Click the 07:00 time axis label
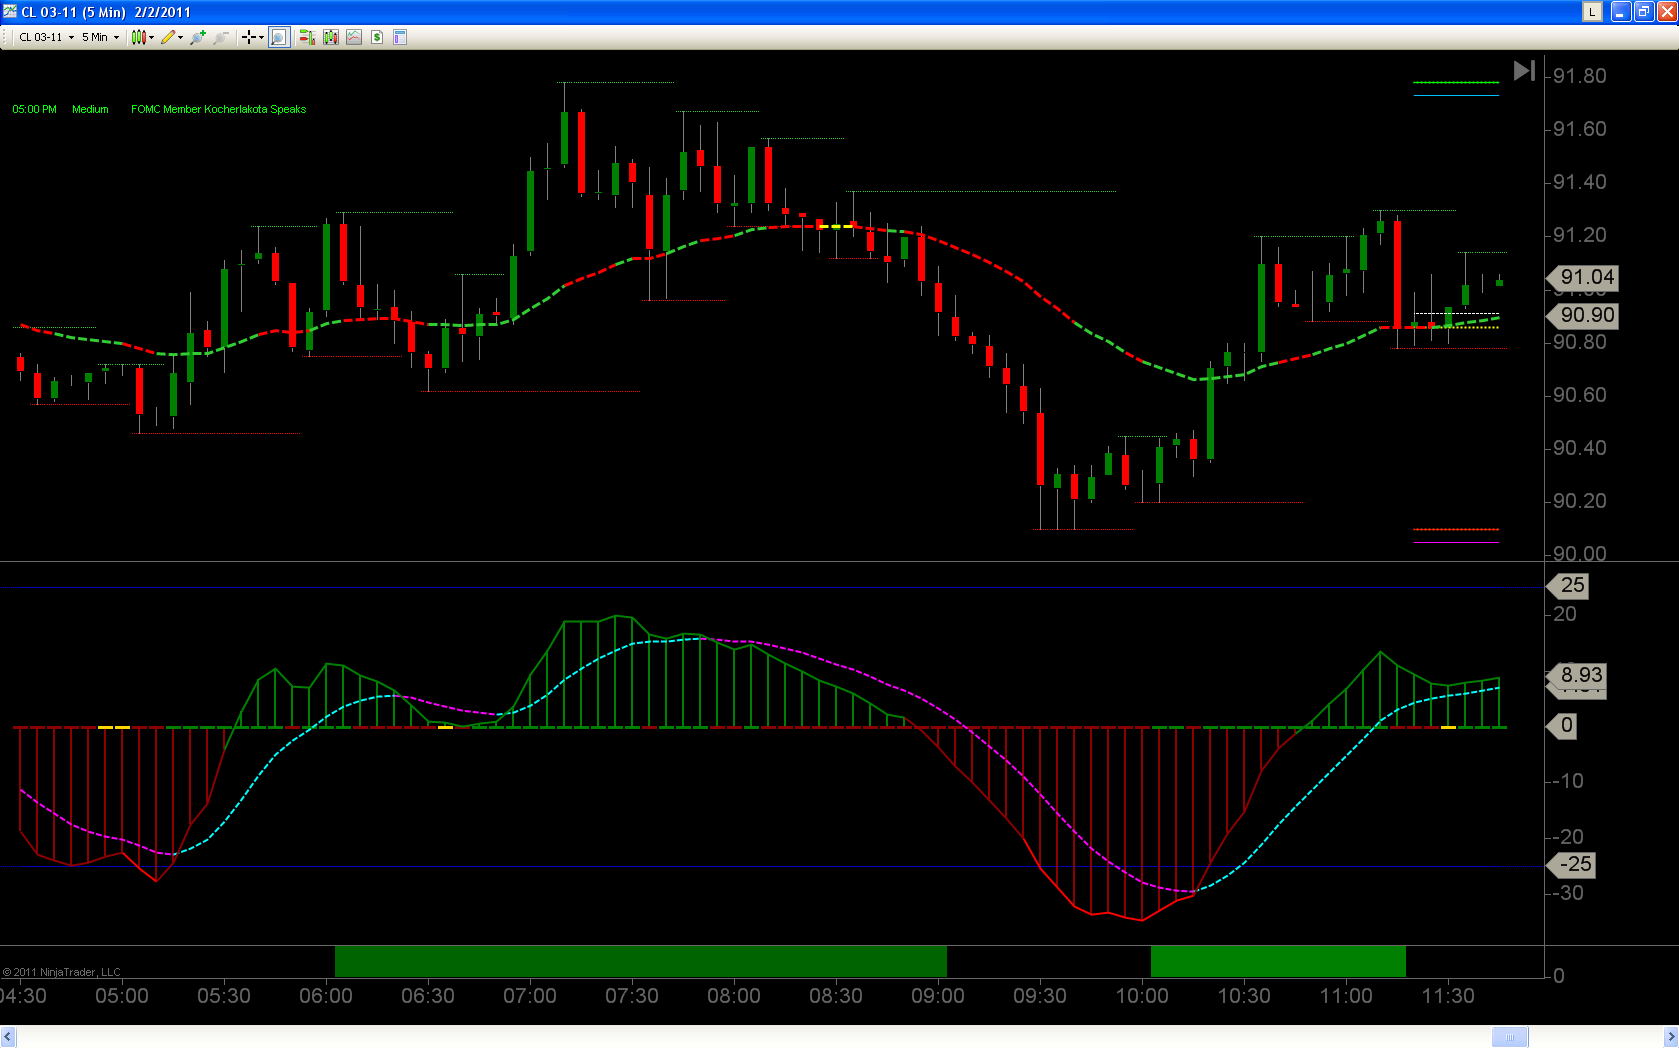This screenshot has width=1679, height=1048. click(x=530, y=996)
